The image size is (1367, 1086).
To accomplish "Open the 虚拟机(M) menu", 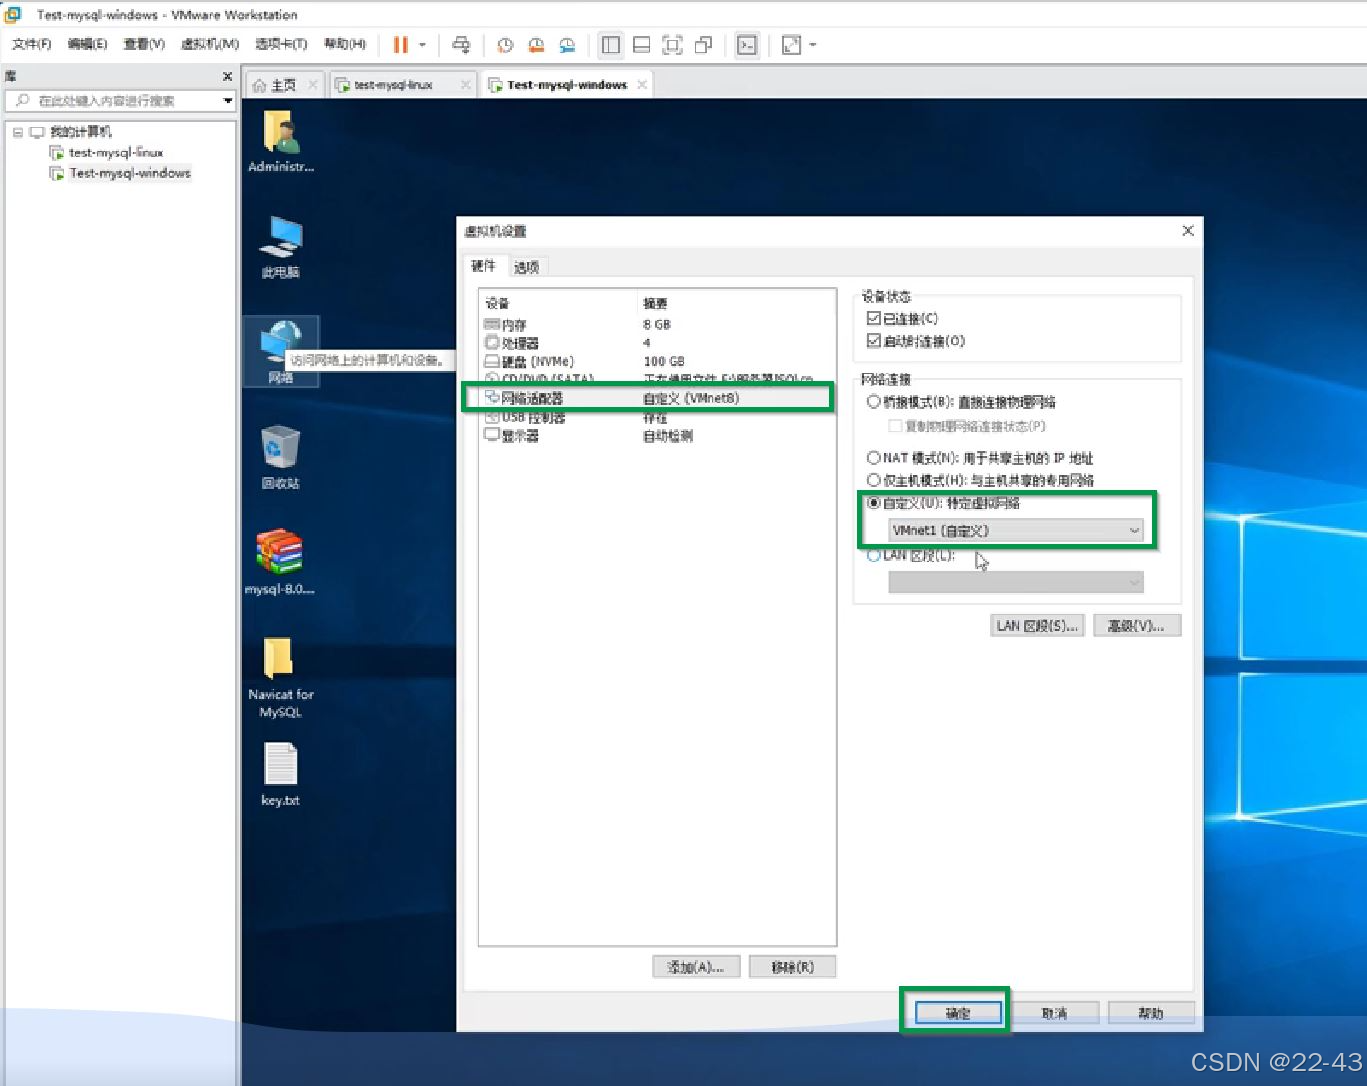I will pyautogui.click(x=210, y=44).
